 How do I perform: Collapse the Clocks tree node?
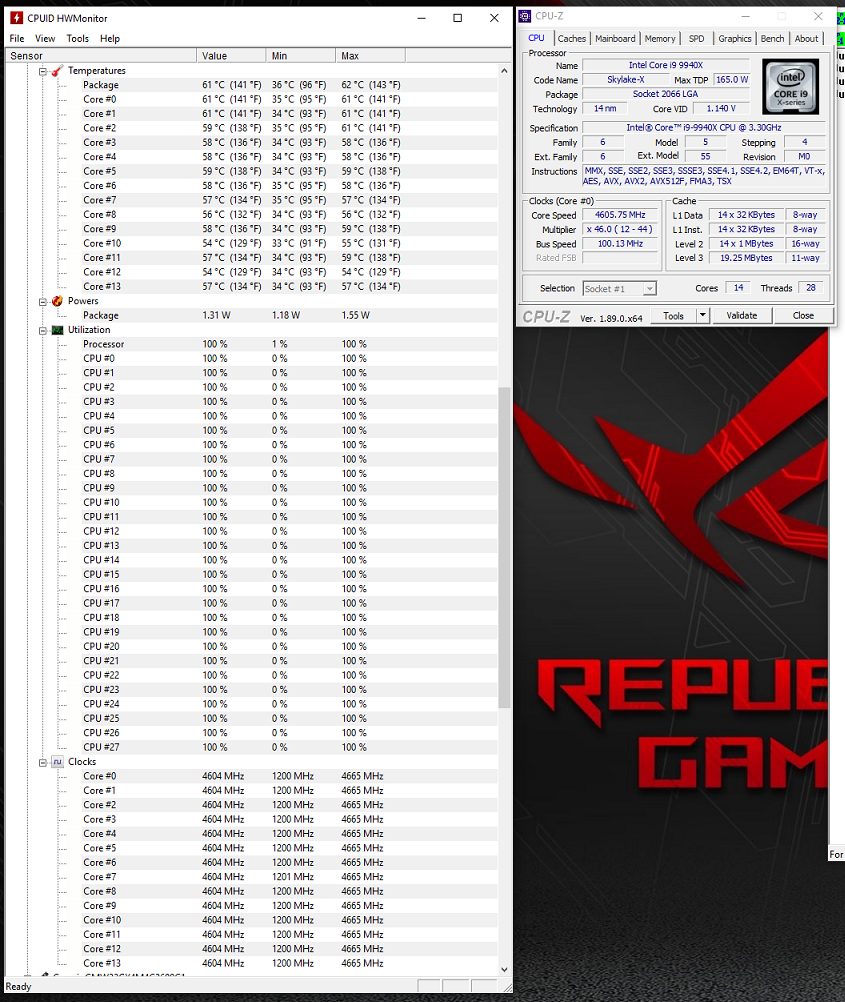pos(43,762)
